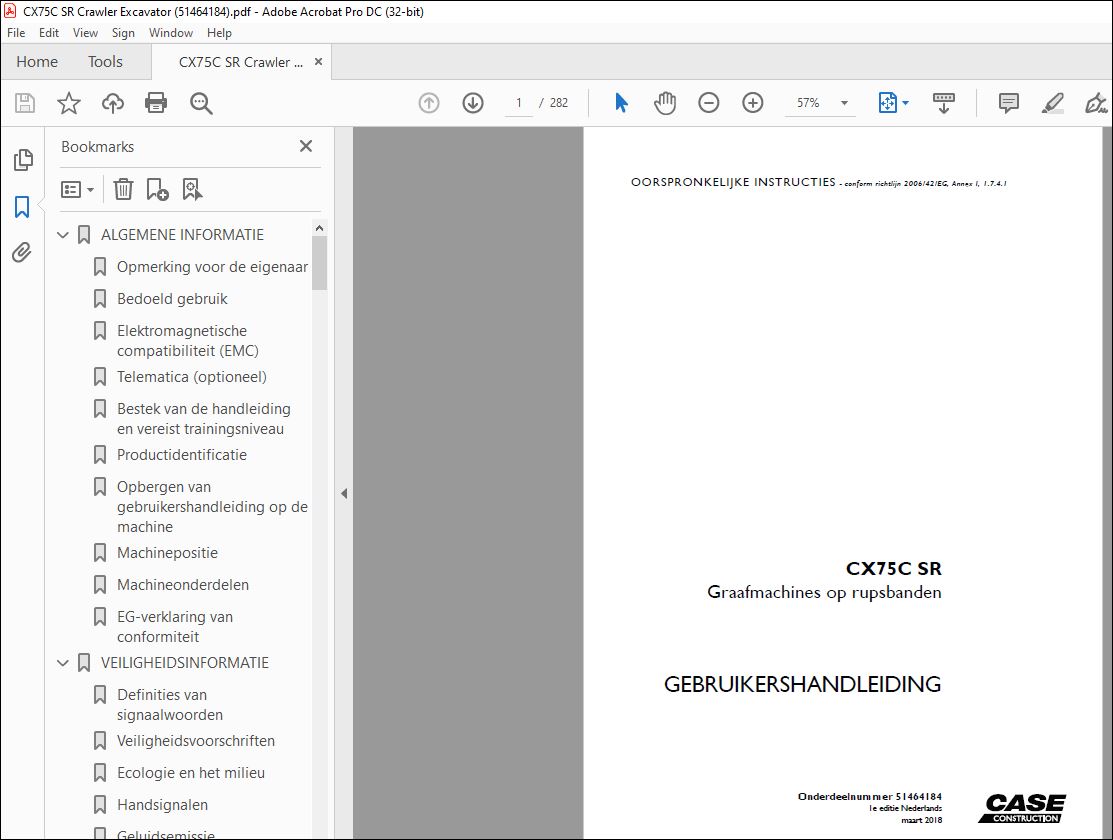Collapse VEILIGHEIDSINFORMATIE bookmark group

pos(63,663)
